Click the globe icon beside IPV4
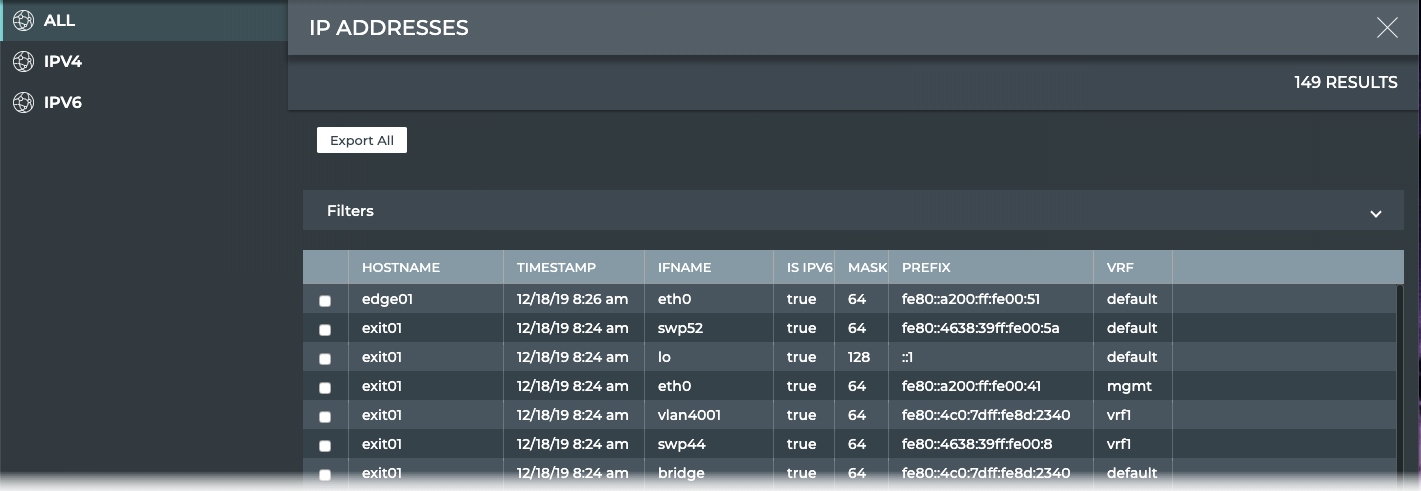This screenshot has height=491, width=1421. [x=23, y=62]
